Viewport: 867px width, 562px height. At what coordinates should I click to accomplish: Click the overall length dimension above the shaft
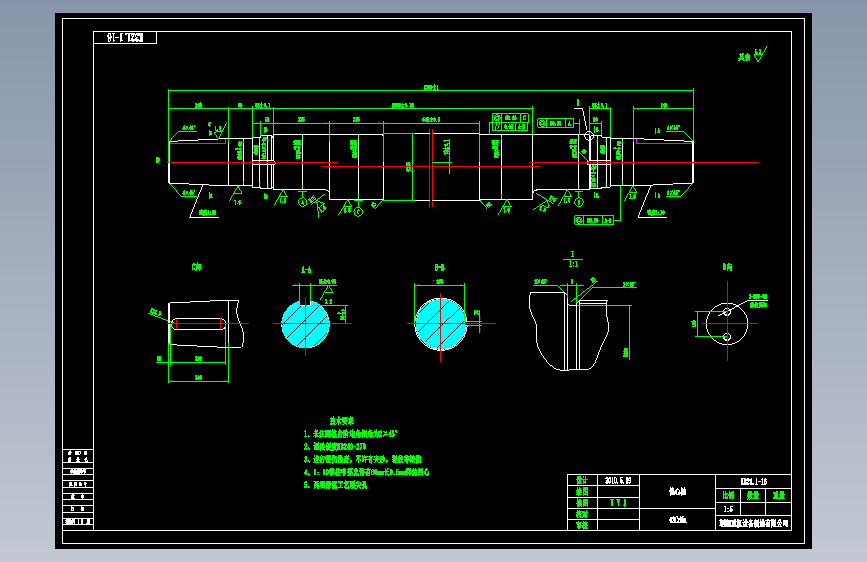point(431,87)
